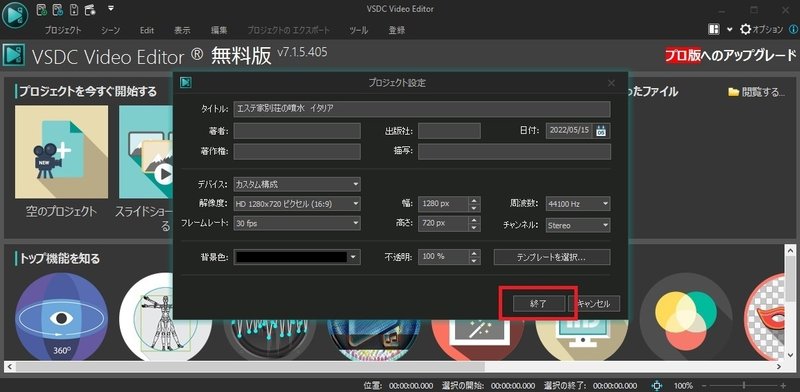The image size is (800, 392).
Task: Click the VSDC round logo application button
Action: (x=15, y=15)
